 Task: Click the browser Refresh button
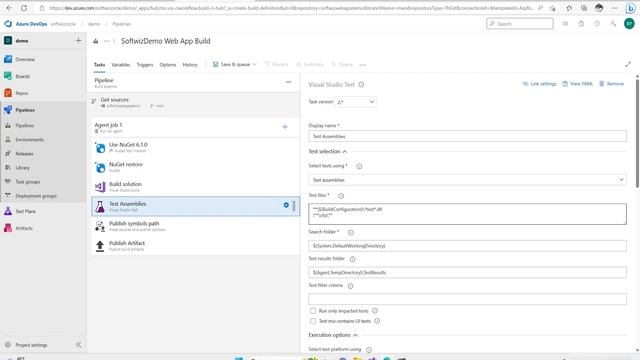(24, 8)
